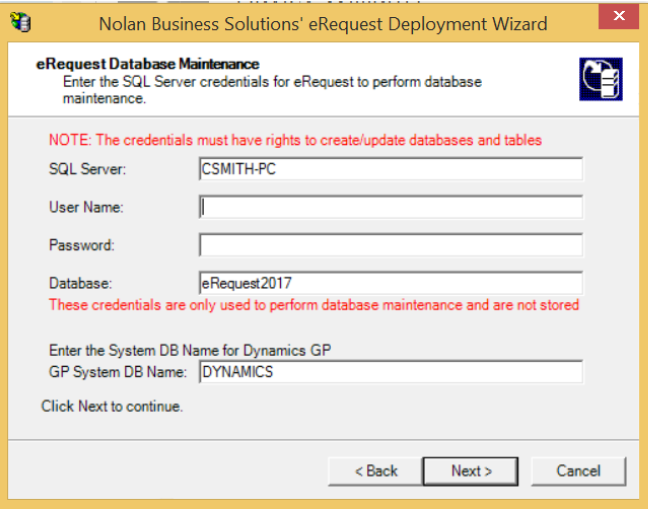Click the "User Name:" label
Image resolution: width=648 pixels, height=510 pixels.
coord(85,207)
